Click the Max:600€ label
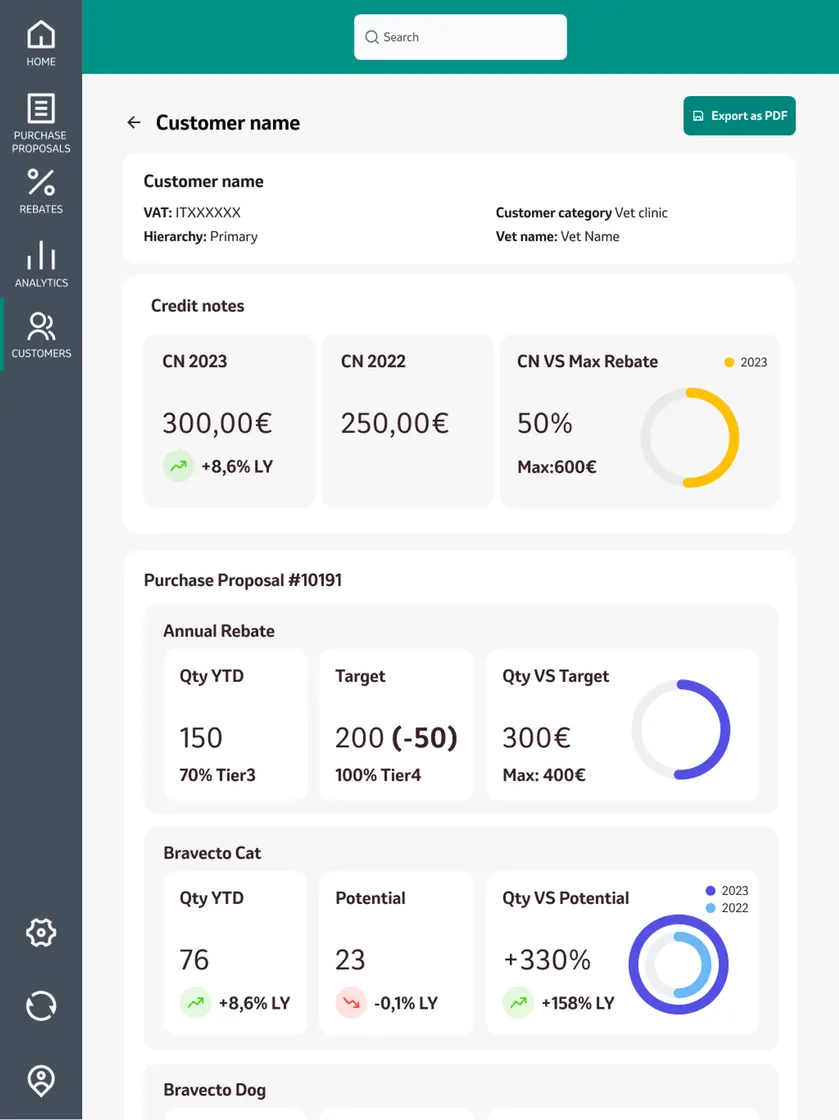Screen dimensions: 839x1120 pyautogui.click(x=557, y=467)
